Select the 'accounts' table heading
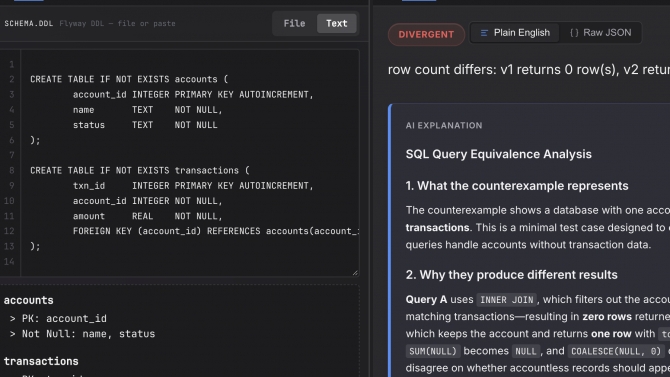This screenshot has width=670, height=377. pyautogui.click(x=29, y=300)
